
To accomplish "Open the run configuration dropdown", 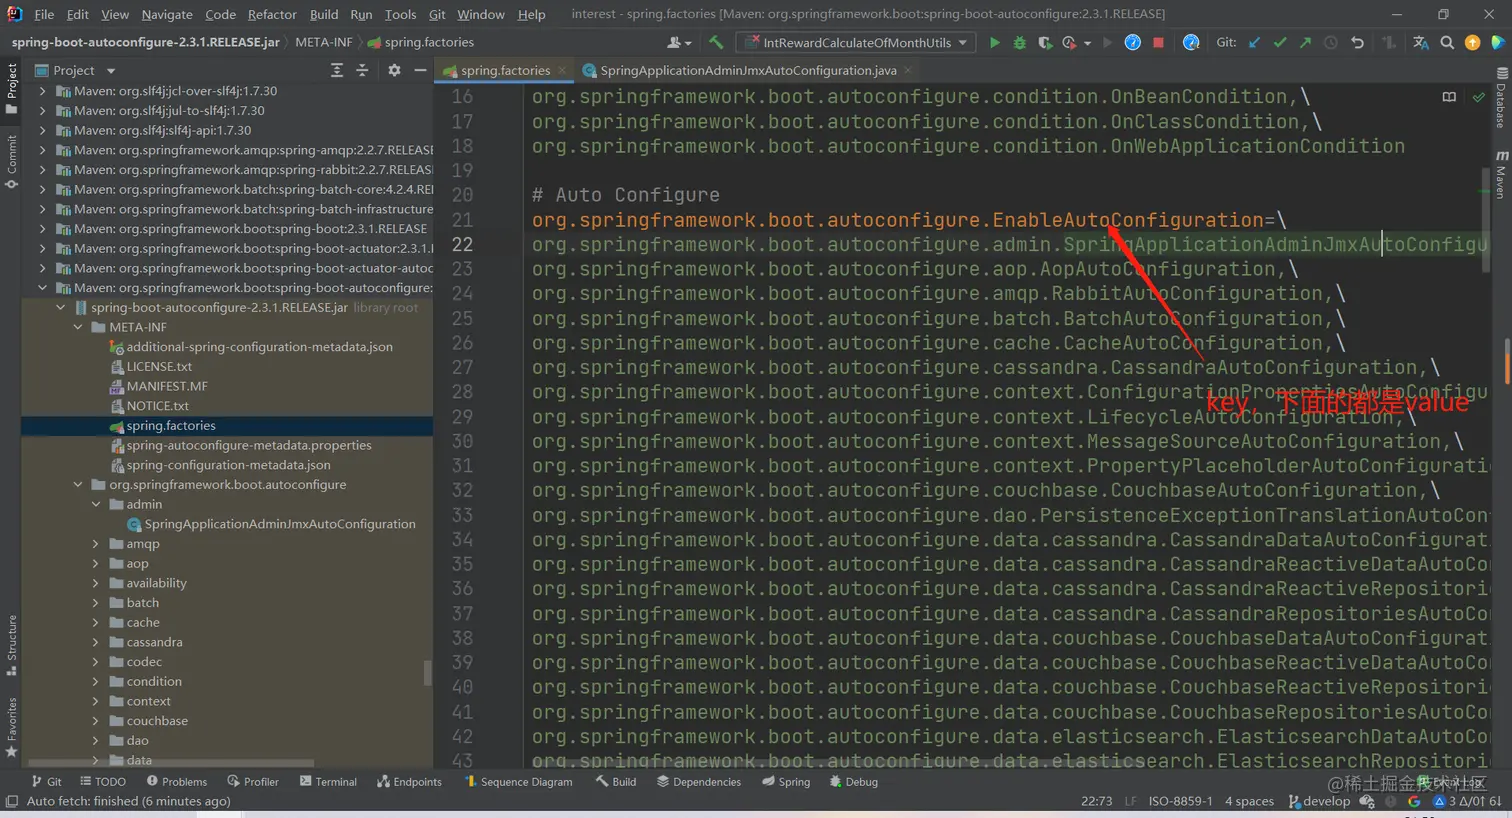I will tap(856, 43).
